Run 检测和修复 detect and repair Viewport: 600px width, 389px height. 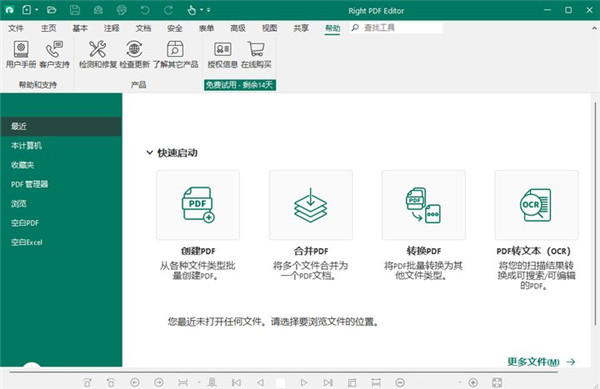[98, 55]
